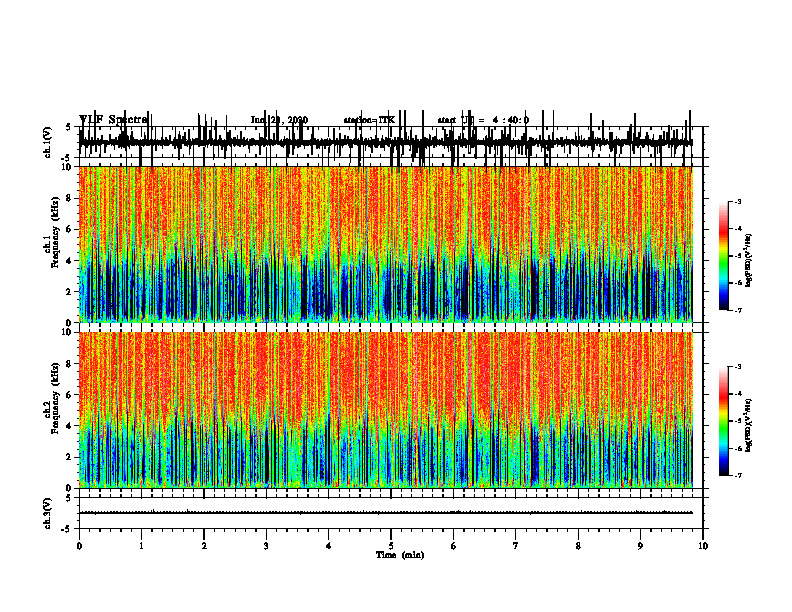Click the "10" label ending the time axis
The width and height of the screenshot is (792, 612).
point(703,546)
